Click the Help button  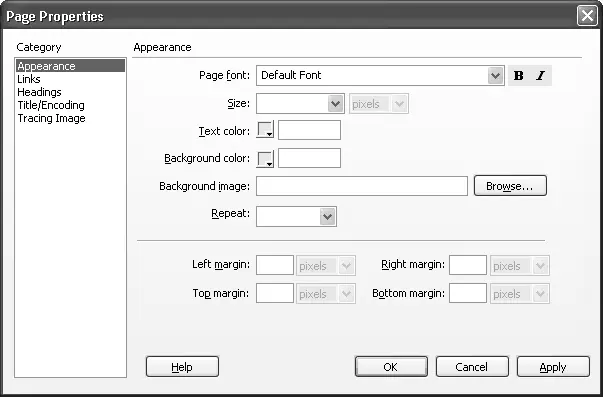pyautogui.click(x=182, y=367)
